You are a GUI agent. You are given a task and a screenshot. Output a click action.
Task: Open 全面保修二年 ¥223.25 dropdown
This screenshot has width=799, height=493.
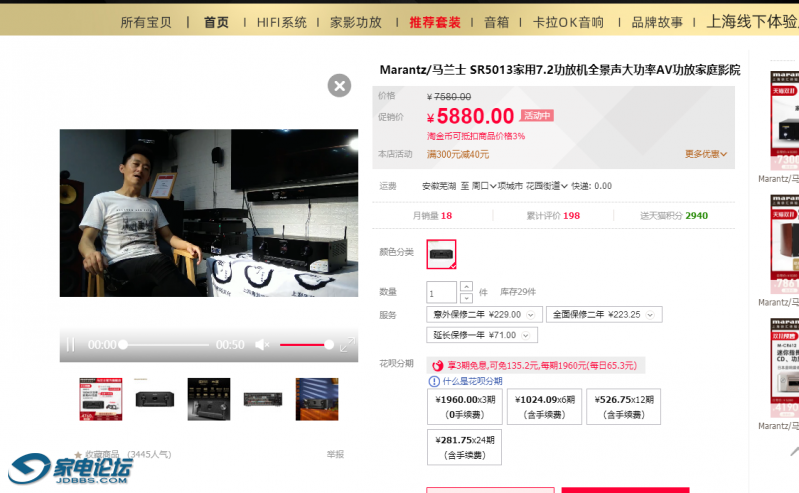(604, 315)
